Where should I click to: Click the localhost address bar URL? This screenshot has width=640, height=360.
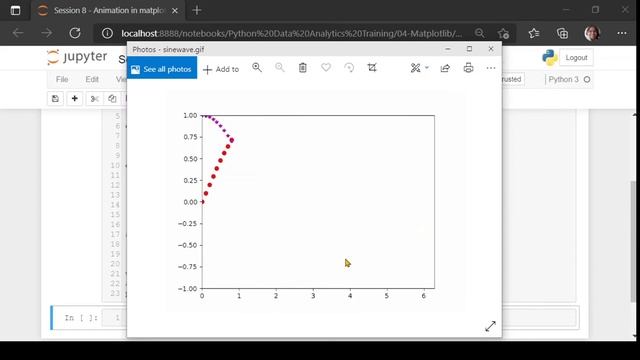(x=291, y=33)
